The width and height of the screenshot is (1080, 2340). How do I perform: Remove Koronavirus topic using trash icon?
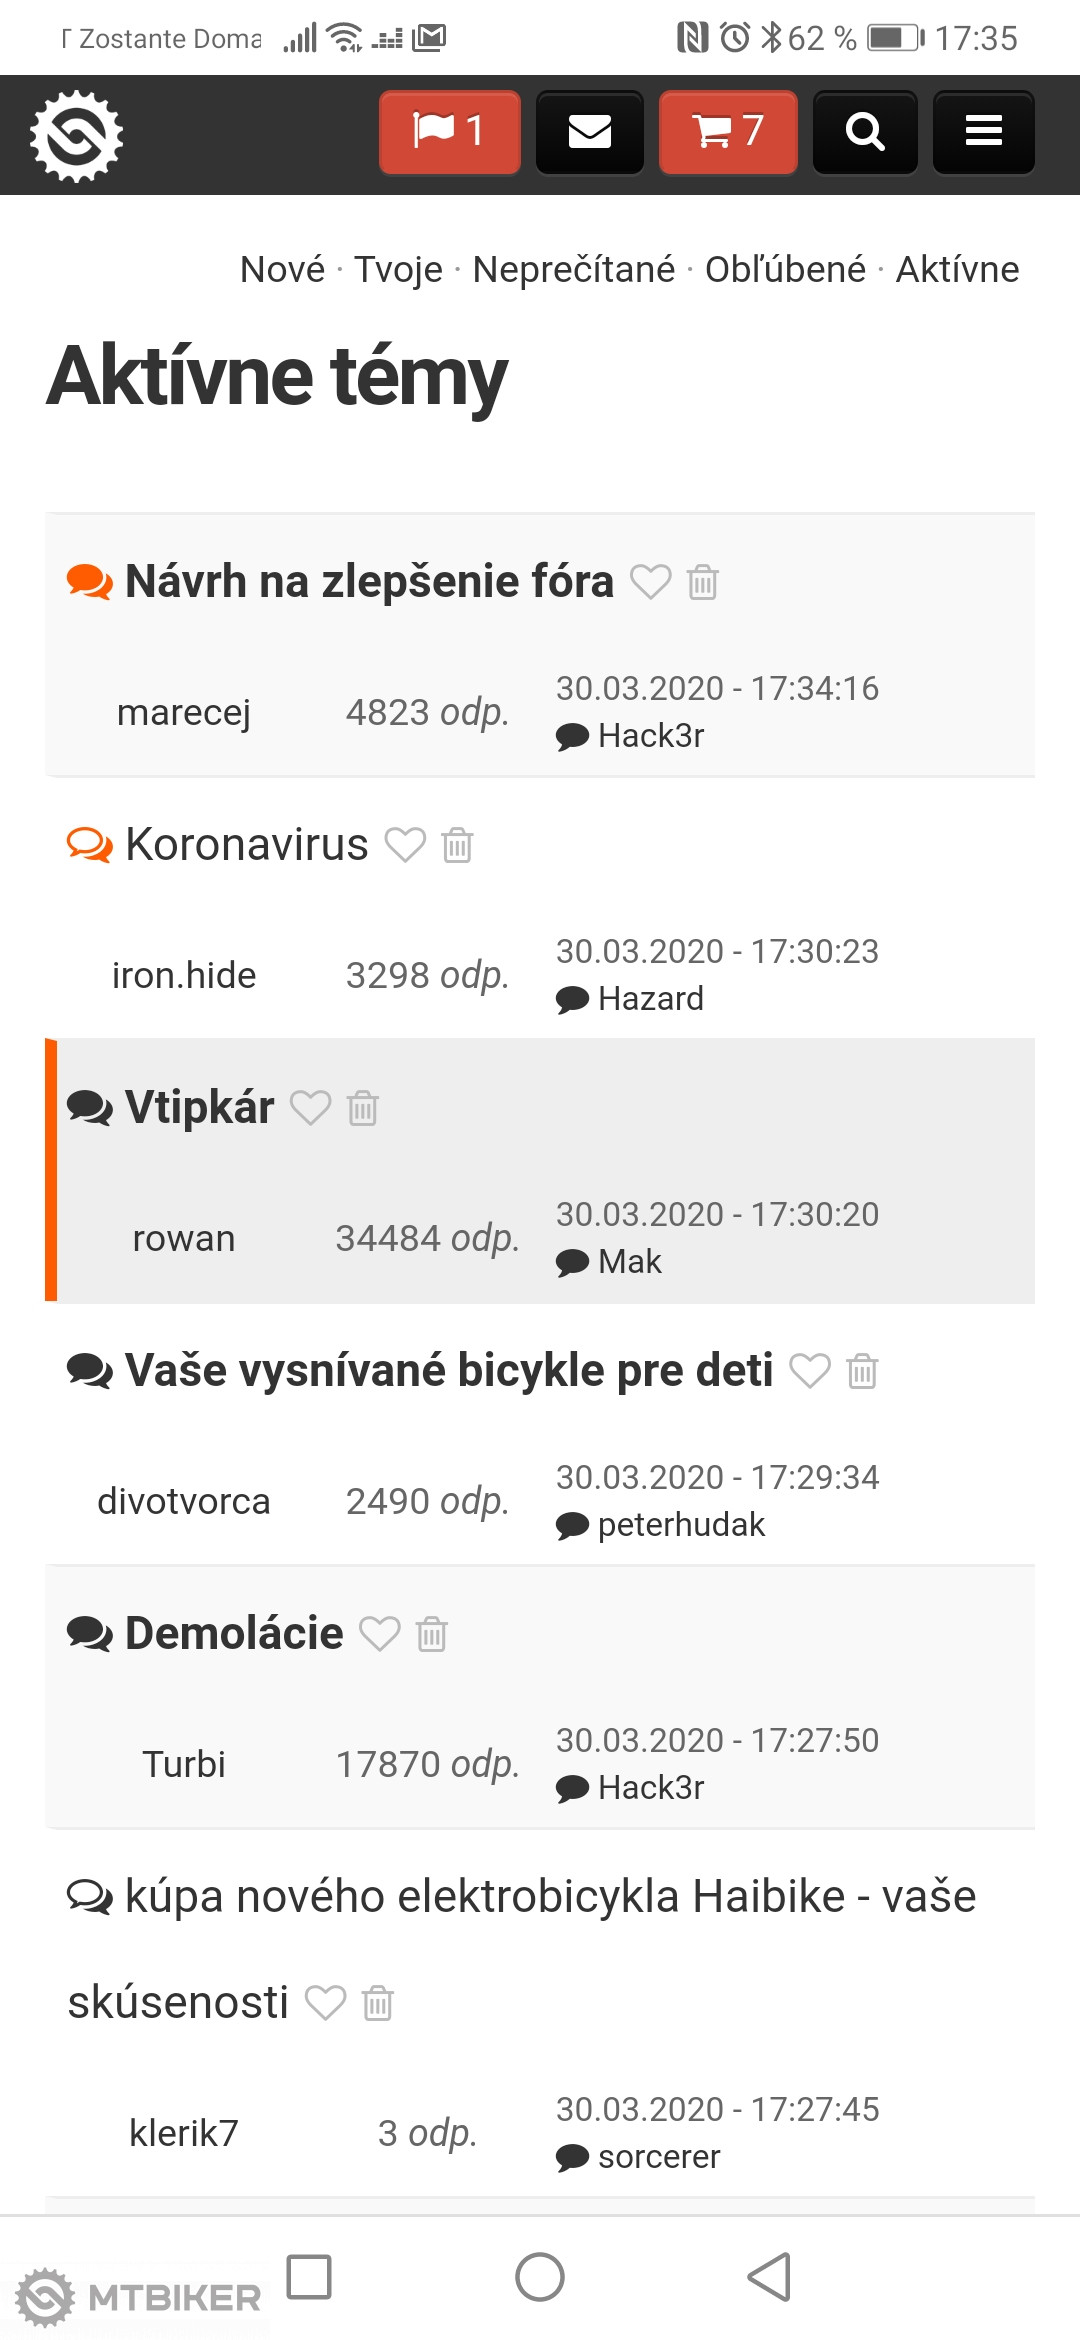[458, 845]
